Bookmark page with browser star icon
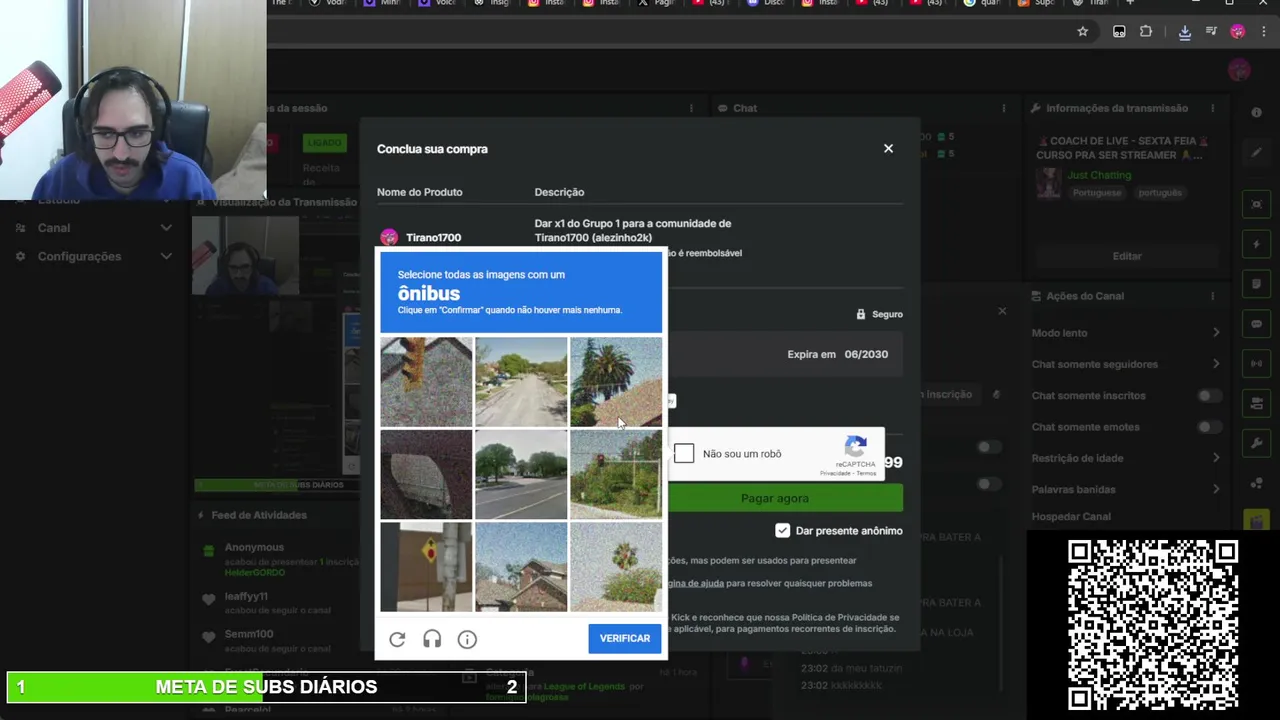 (x=1082, y=32)
